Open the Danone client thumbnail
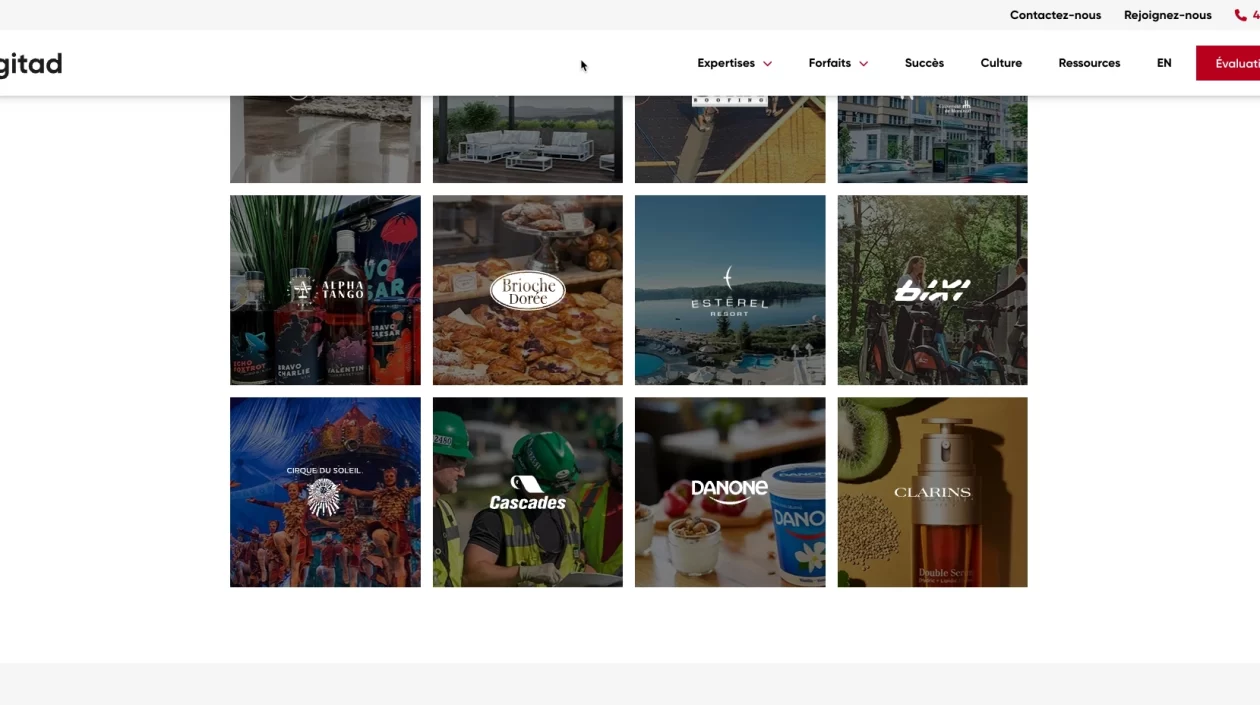The height and width of the screenshot is (705, 1260). tap(730, 492)
